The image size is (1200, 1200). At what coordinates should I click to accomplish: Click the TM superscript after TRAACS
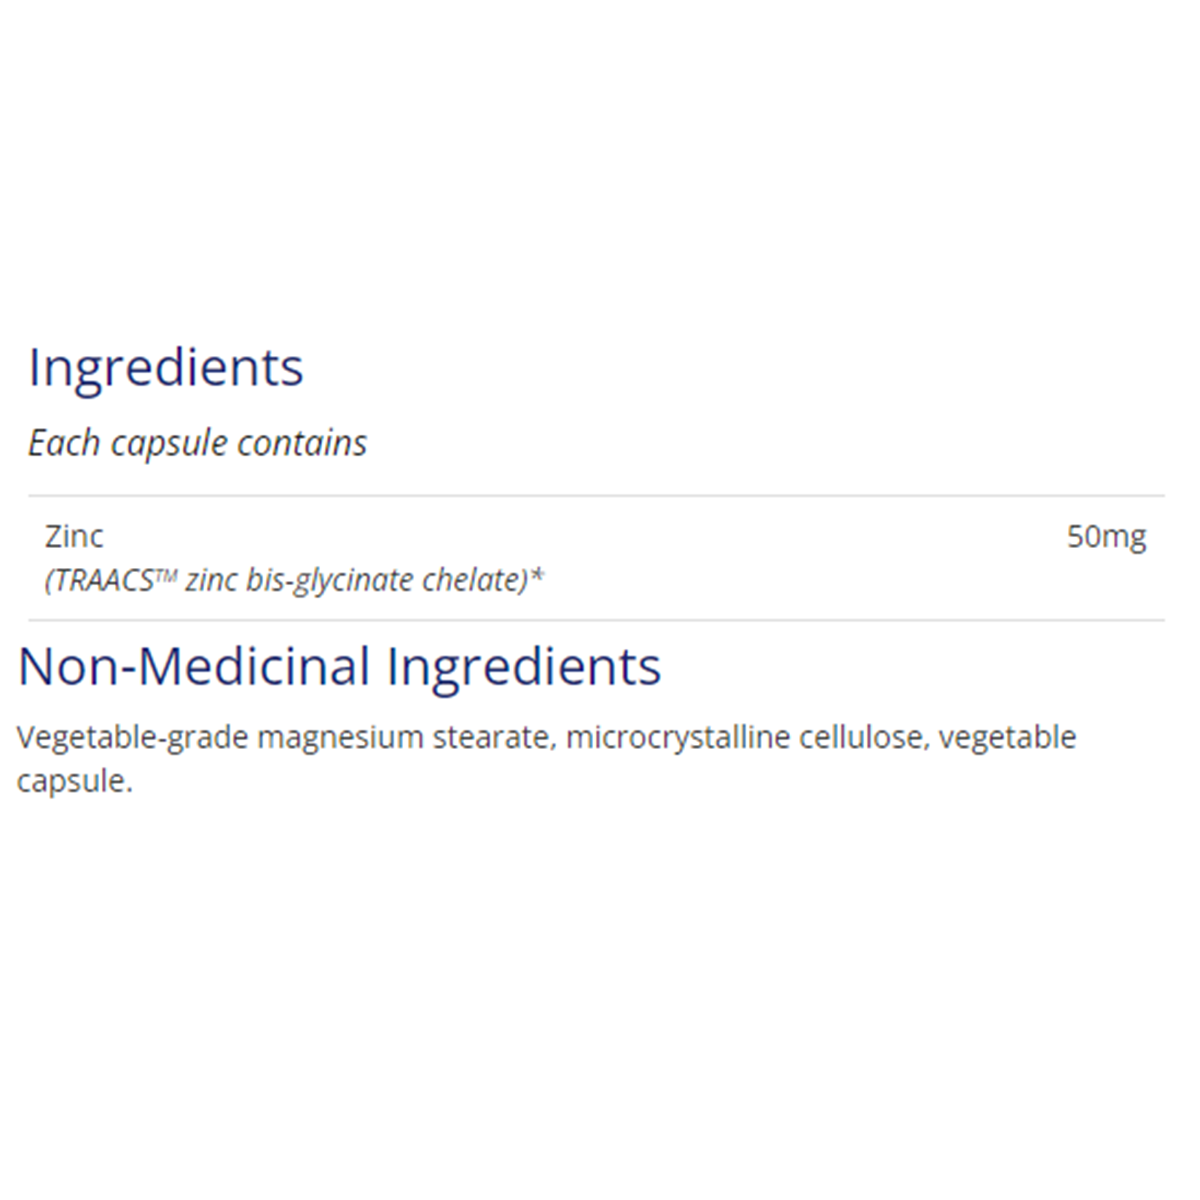tap(167, 574)
